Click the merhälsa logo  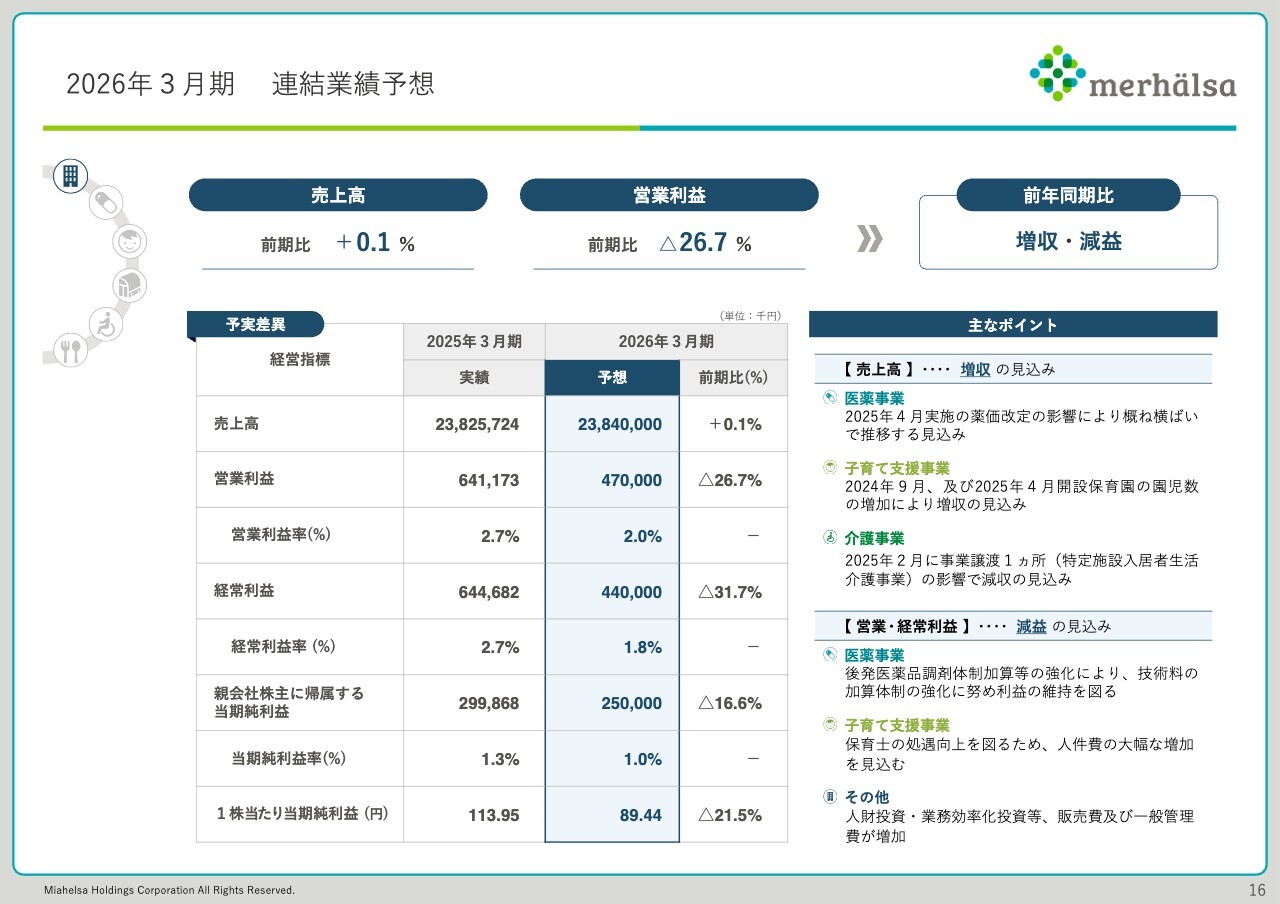(1132, 74)
